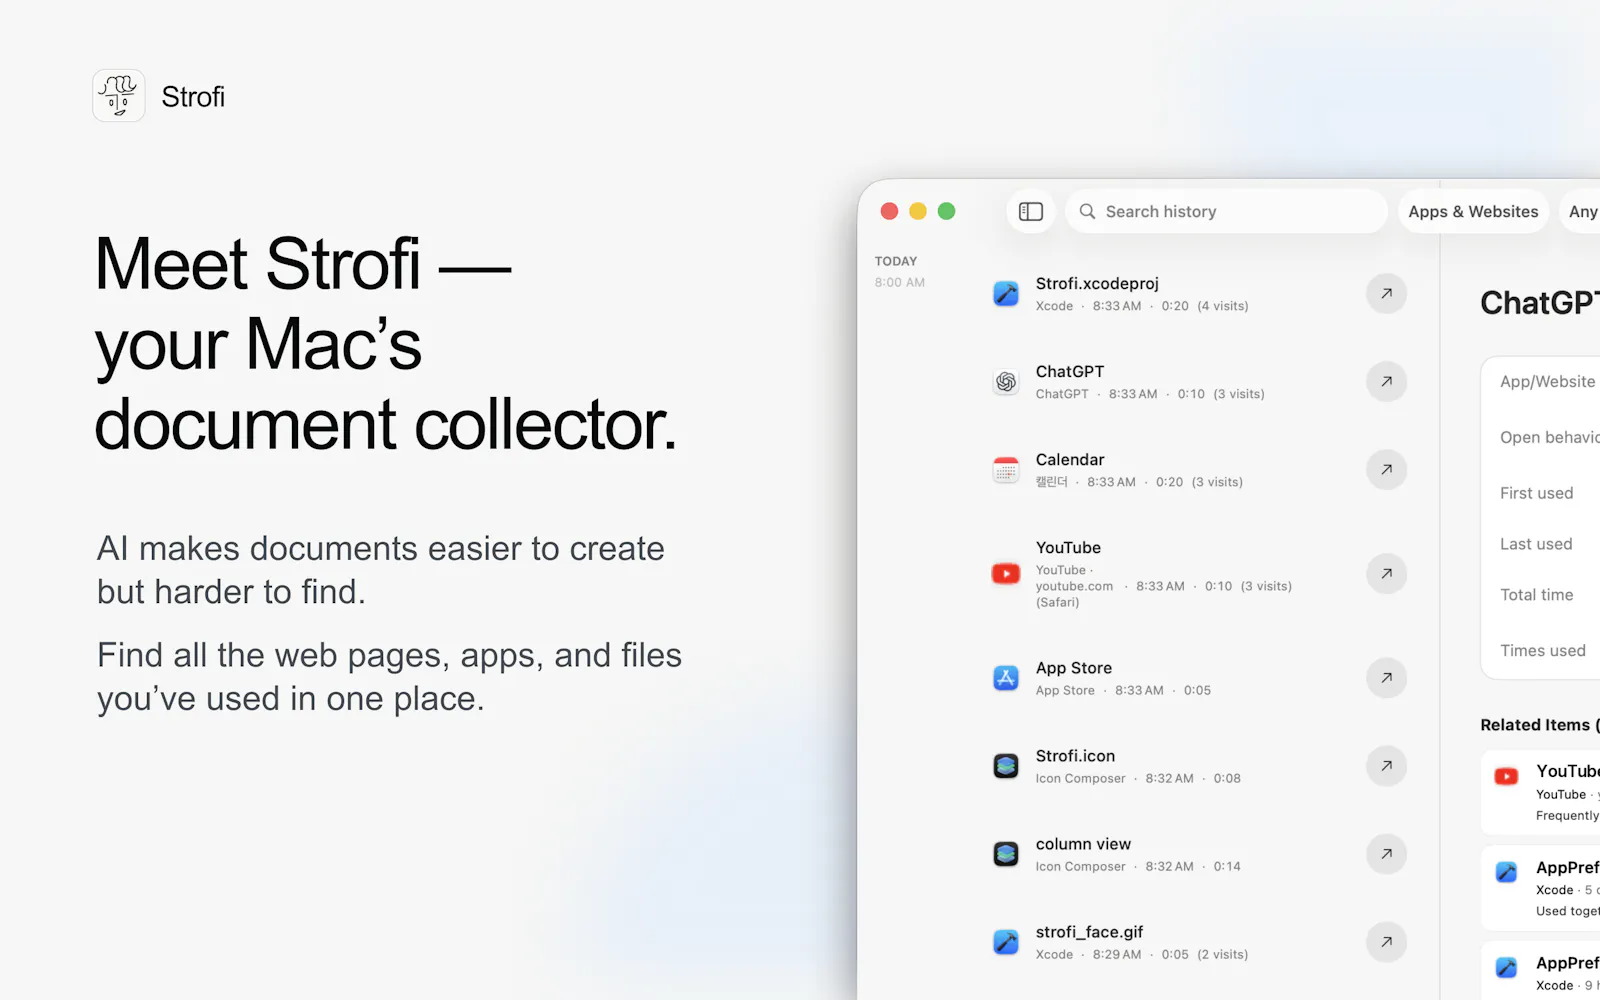
Task: Open the Apps & Websites filter dropdown
Action: (1473, 211)
